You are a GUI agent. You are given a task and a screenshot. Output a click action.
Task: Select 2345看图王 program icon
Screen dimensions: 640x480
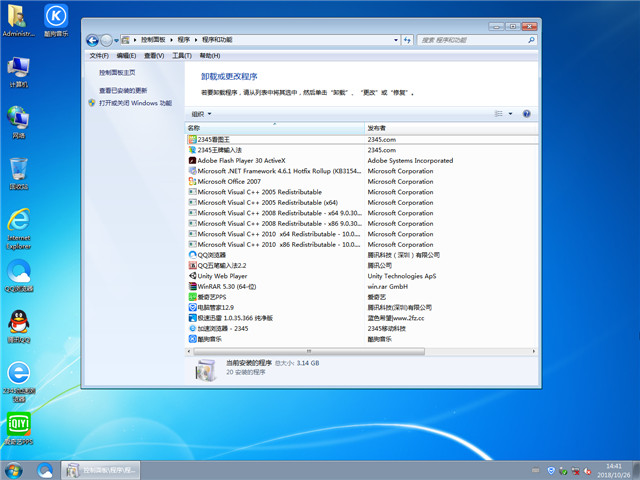(192, 140)
